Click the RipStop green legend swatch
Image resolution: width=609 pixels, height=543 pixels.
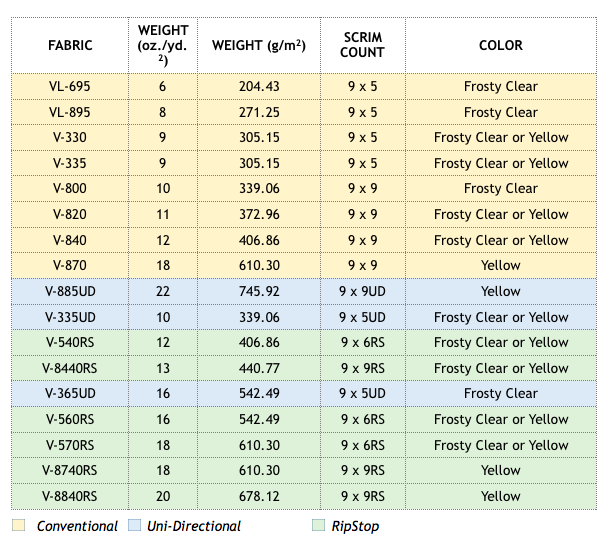[318, 525]
